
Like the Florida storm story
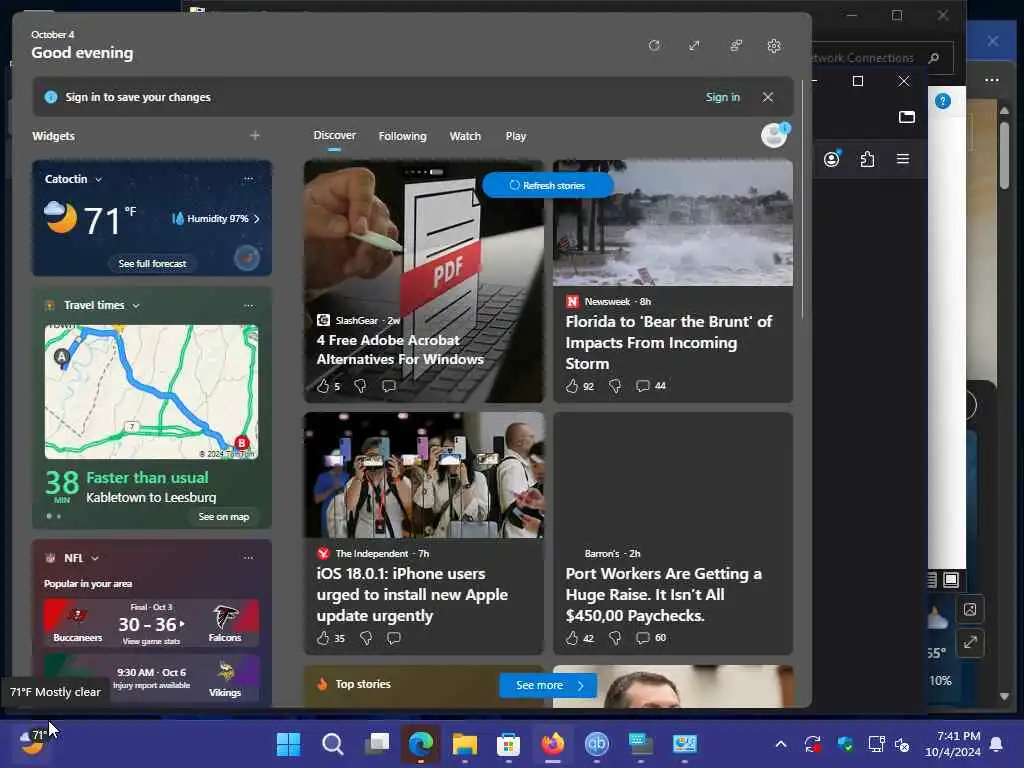point(572,386)
